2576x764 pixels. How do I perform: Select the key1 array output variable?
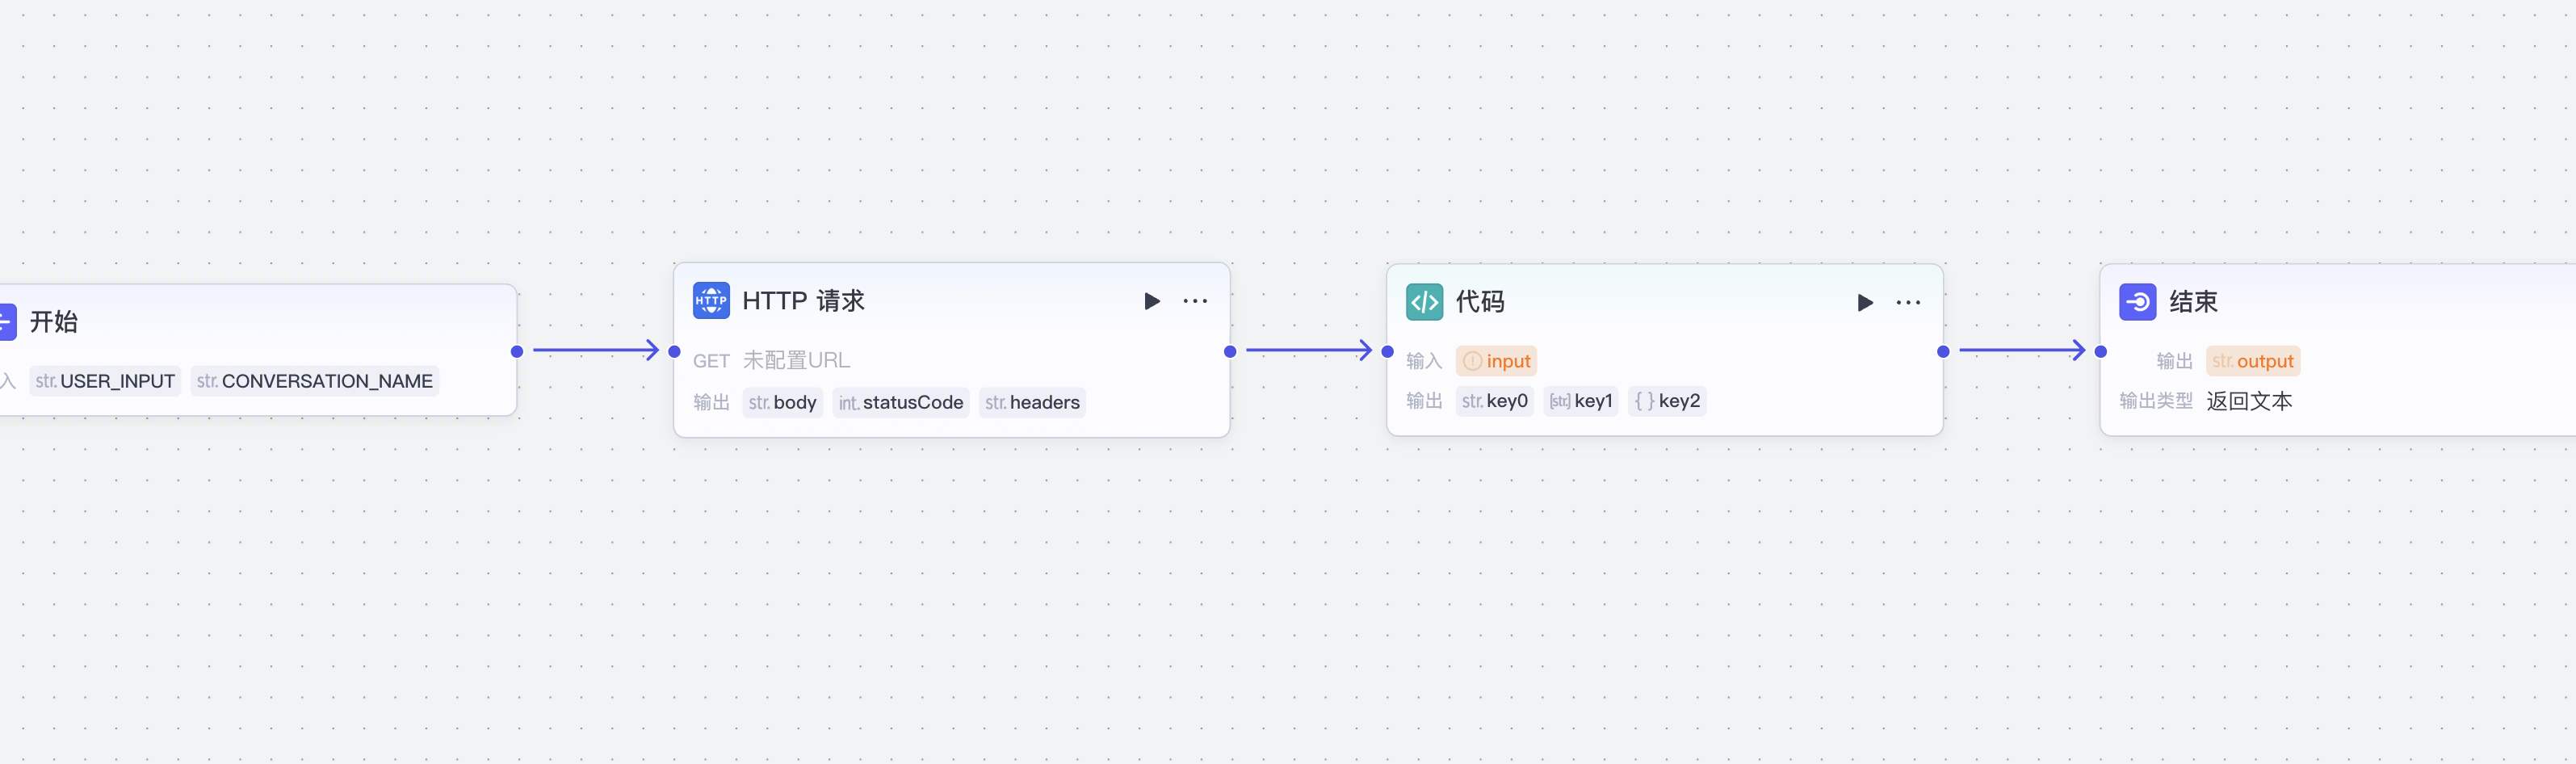(1580, 401)
